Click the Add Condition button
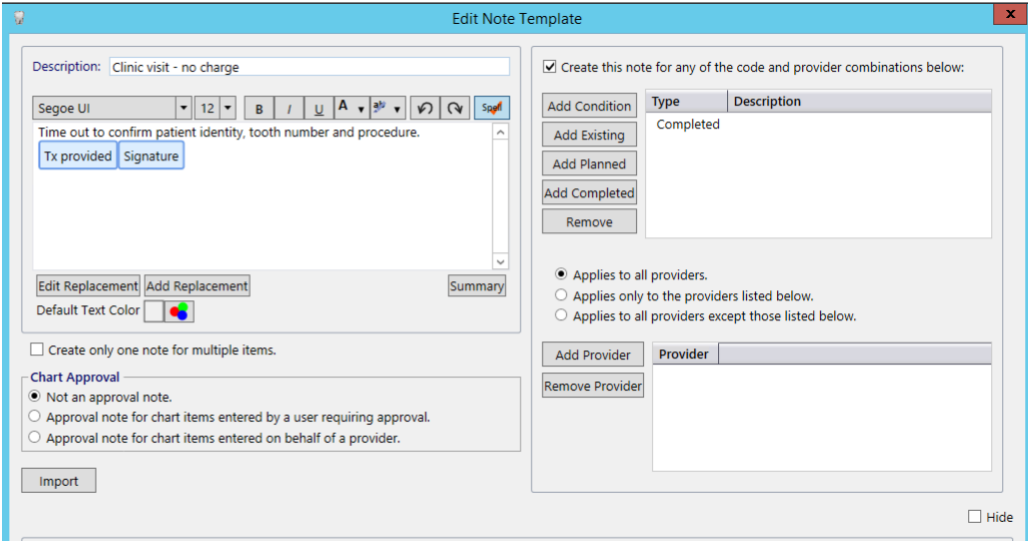The image size is (1032, 542). (x=589, y=106)
